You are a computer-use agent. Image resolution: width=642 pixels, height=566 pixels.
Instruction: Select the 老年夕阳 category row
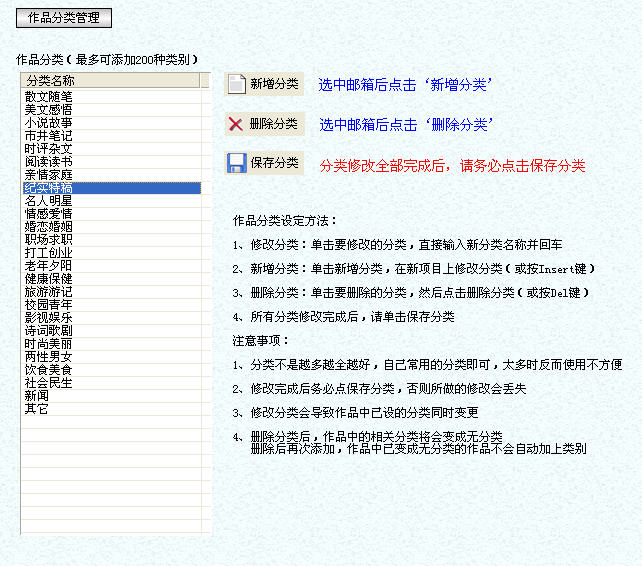111,266
